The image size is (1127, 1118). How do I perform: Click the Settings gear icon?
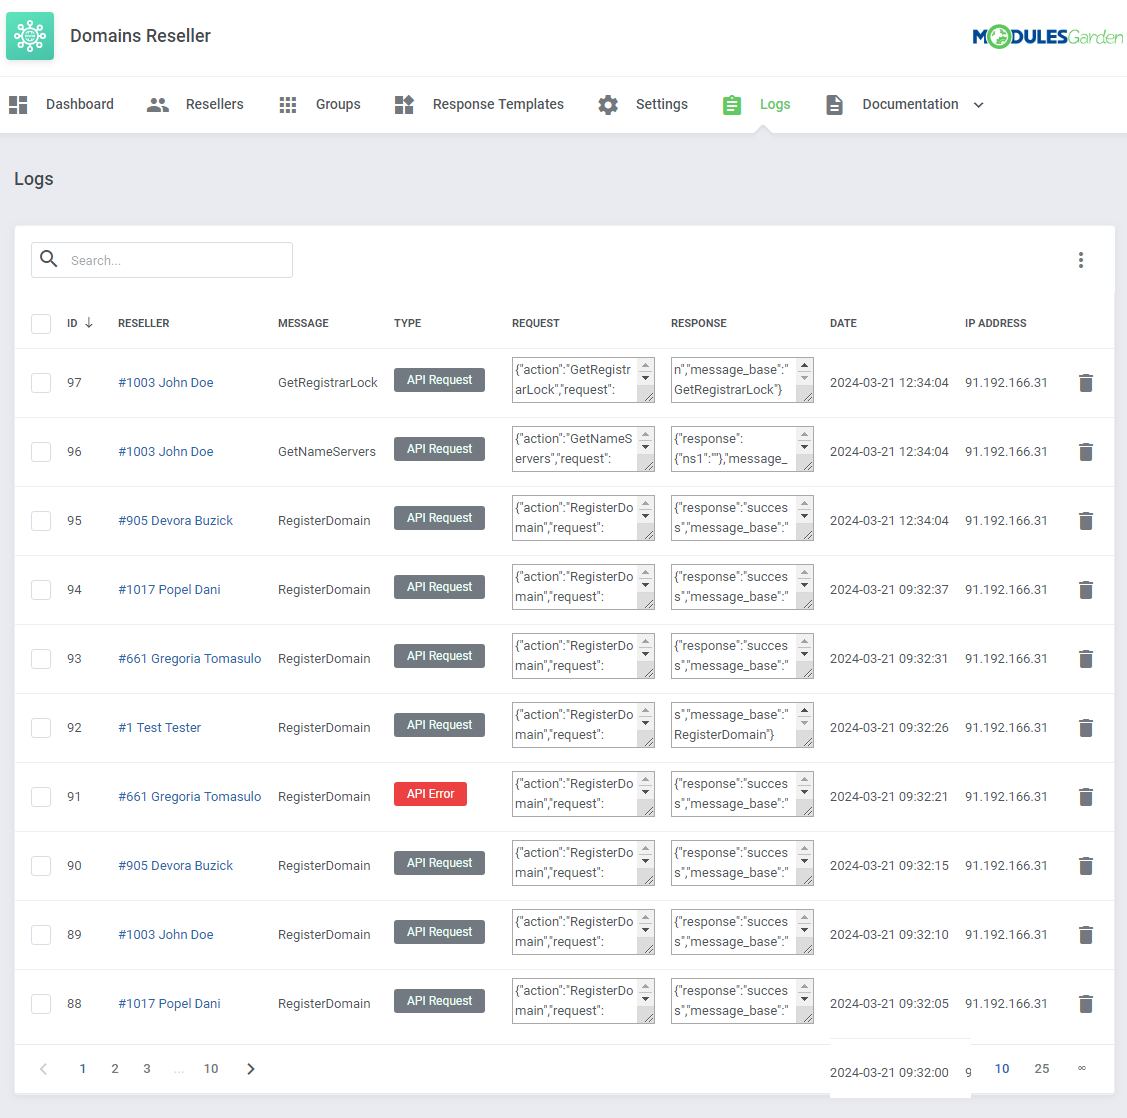click(x=607, y=105)
